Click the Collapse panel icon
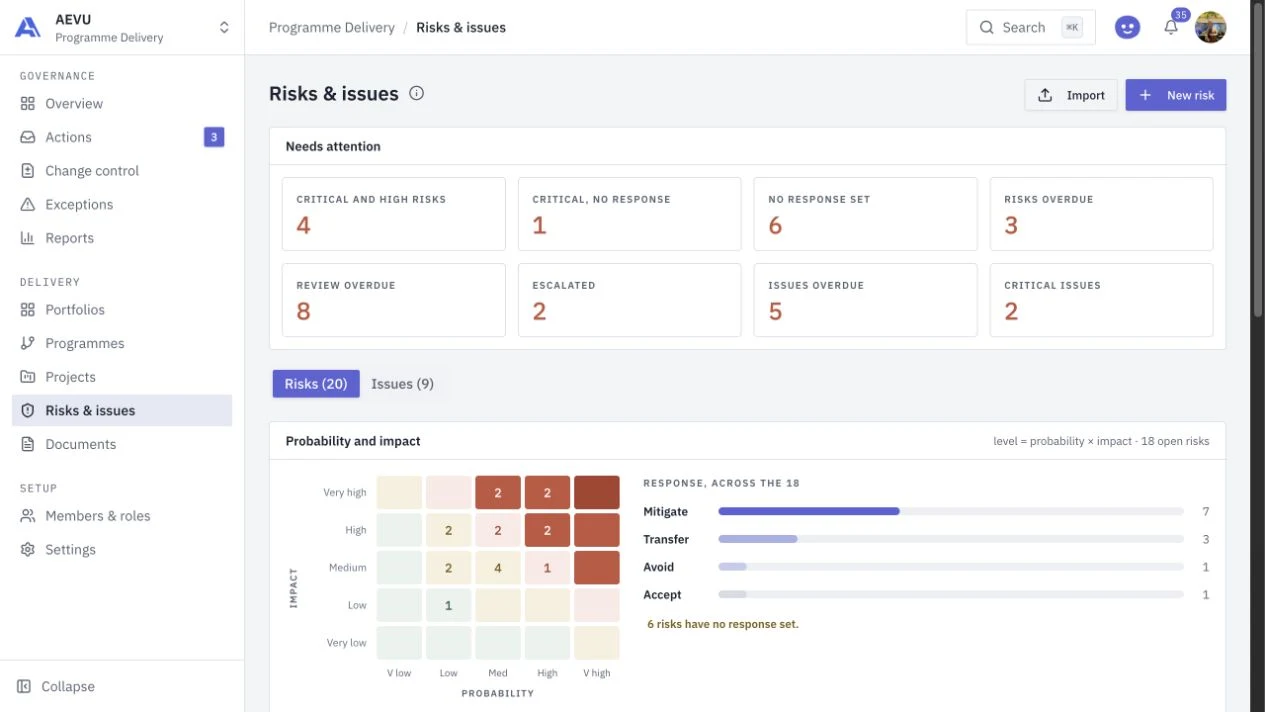Viewport: 1265px width, 712px height. point(24,687)
